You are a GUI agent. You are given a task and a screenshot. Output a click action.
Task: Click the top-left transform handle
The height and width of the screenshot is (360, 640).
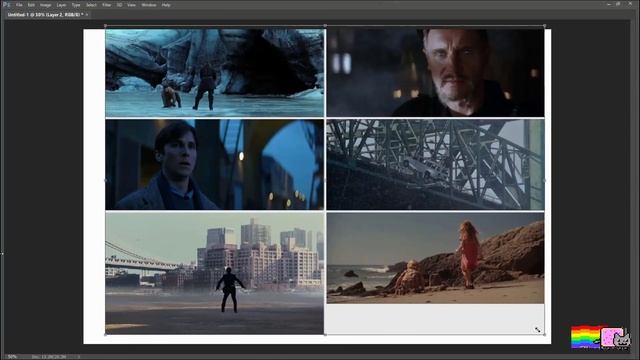click(x=106, y=26)
